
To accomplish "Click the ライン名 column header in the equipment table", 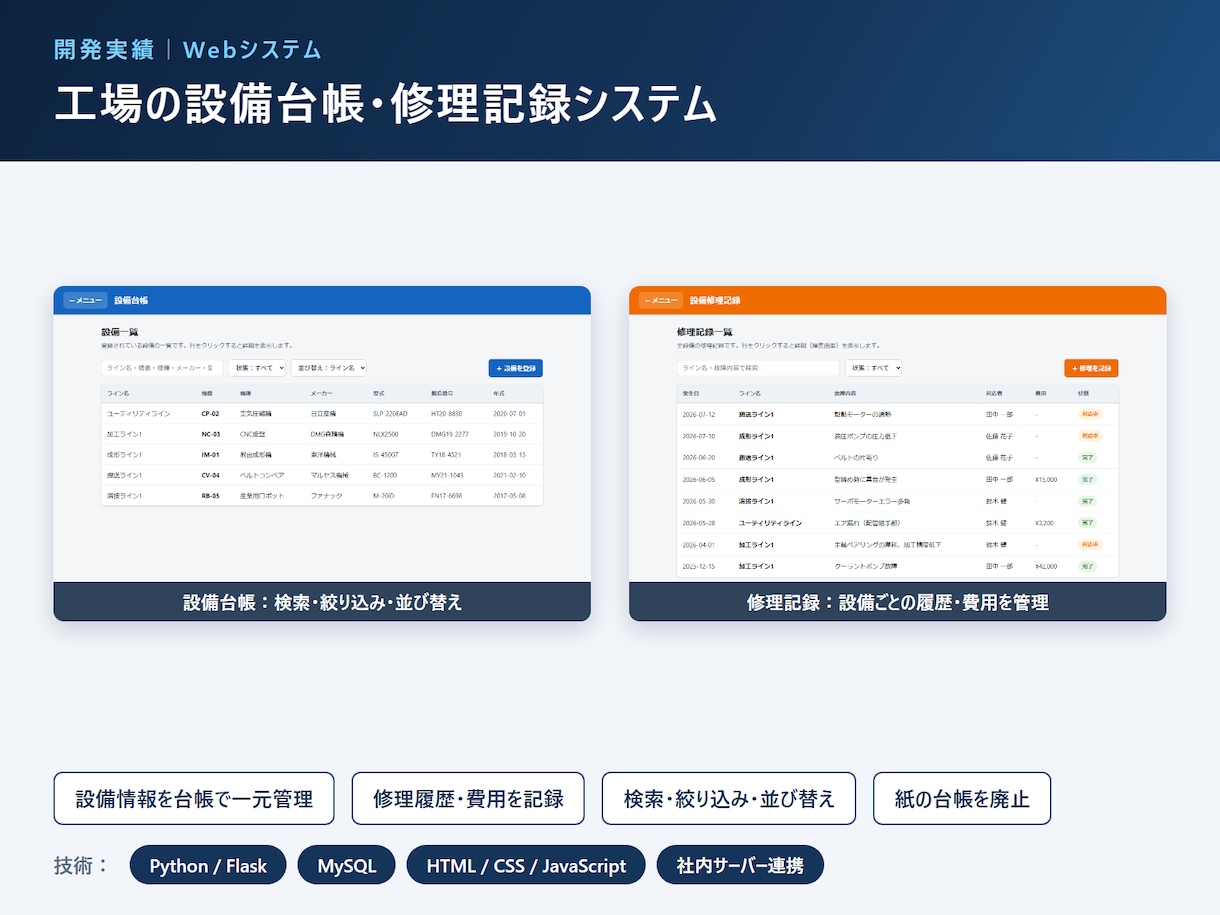I will pos(118,393).
